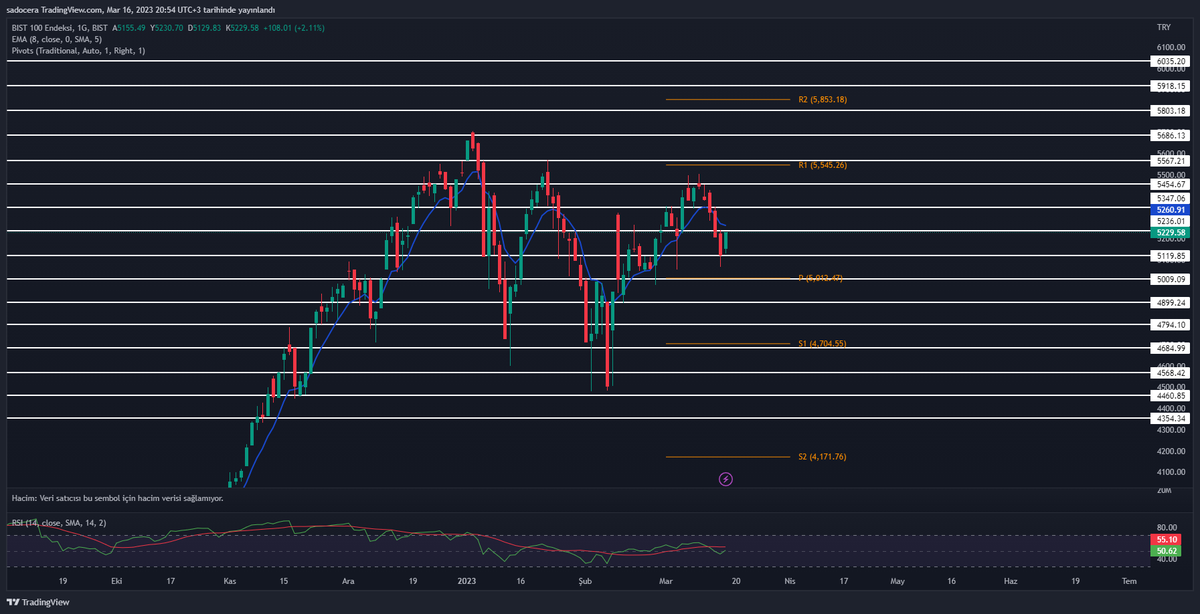Click the Hacim volume data notice text
Screen dimensions: 1200x614
117,497
